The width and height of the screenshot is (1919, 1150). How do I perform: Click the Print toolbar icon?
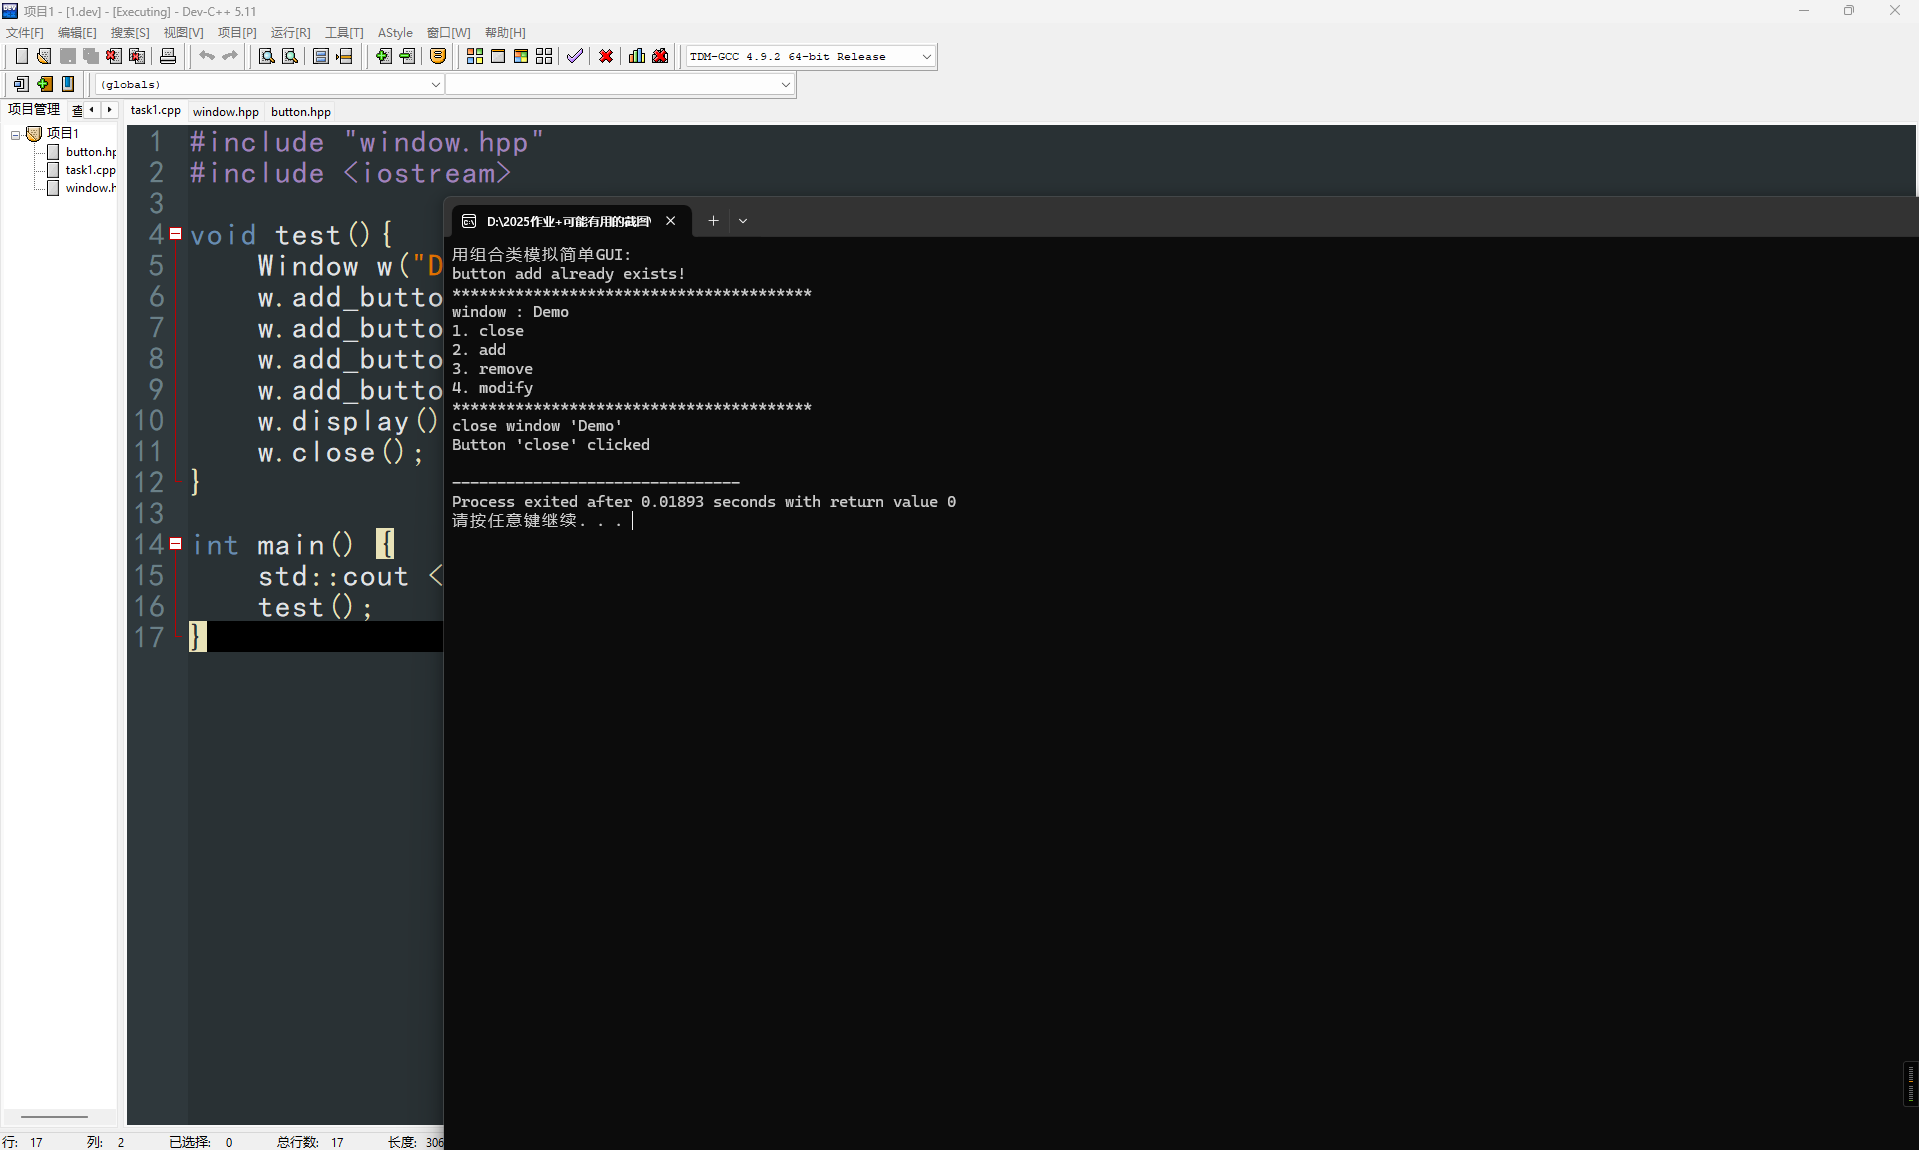[168, 56]
